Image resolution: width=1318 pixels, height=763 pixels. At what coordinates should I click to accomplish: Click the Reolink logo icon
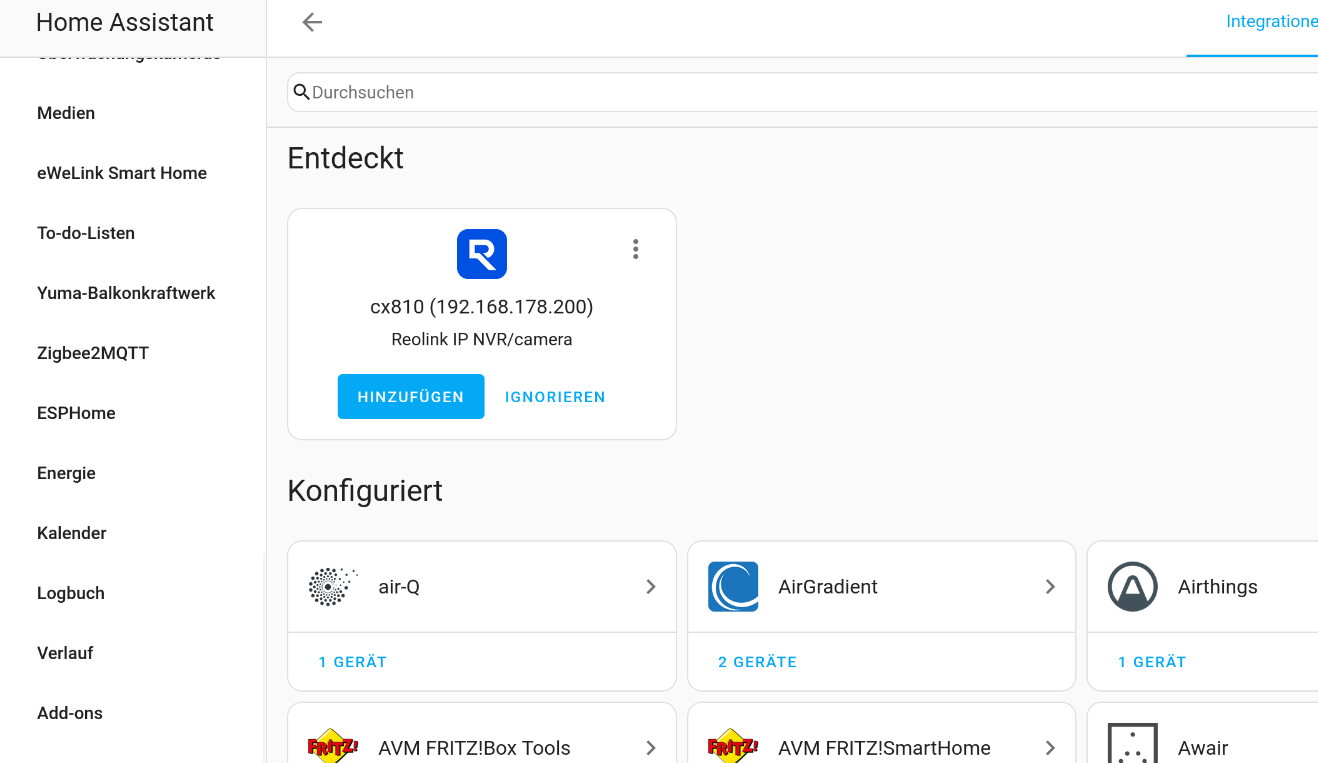(482, 254)
